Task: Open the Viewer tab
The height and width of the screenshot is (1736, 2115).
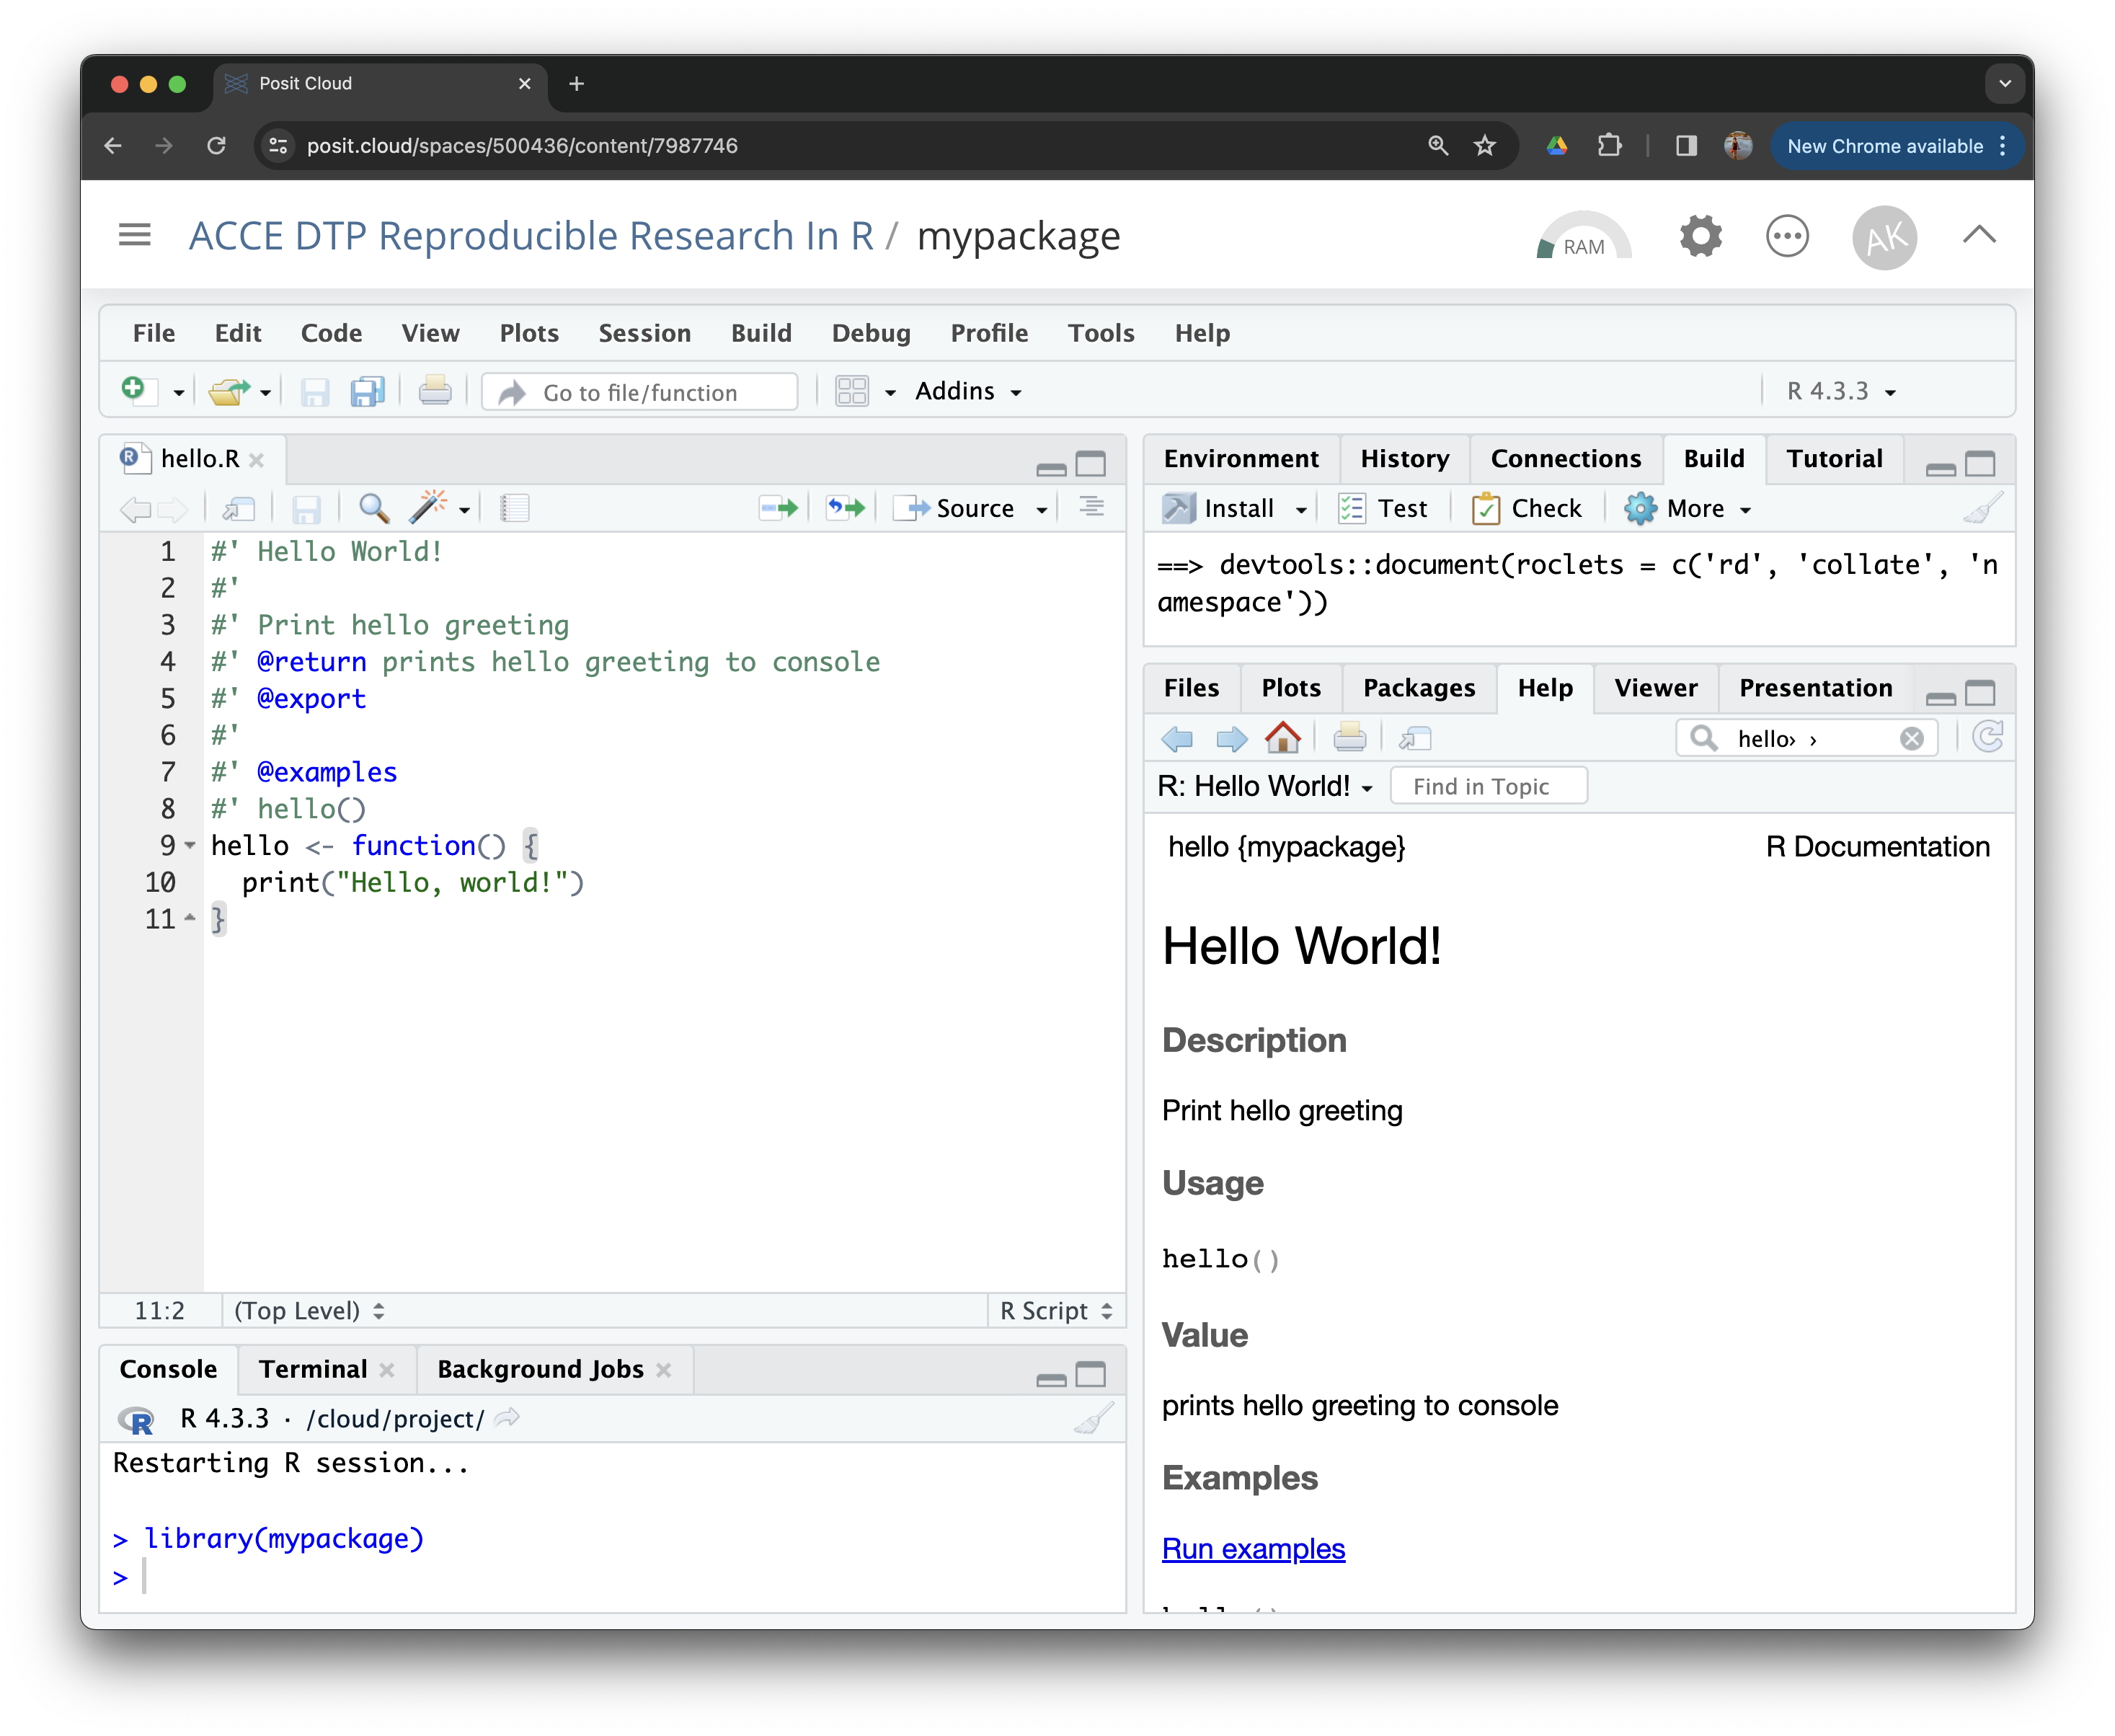Action: pos(1656,688)
